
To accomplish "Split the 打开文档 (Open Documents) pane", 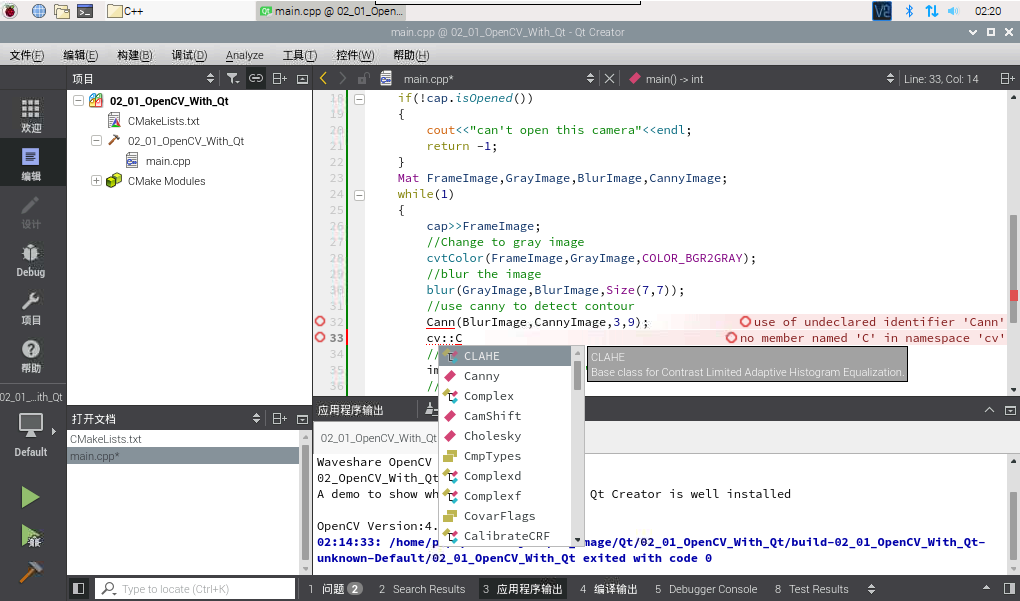I will coord(280,419).
